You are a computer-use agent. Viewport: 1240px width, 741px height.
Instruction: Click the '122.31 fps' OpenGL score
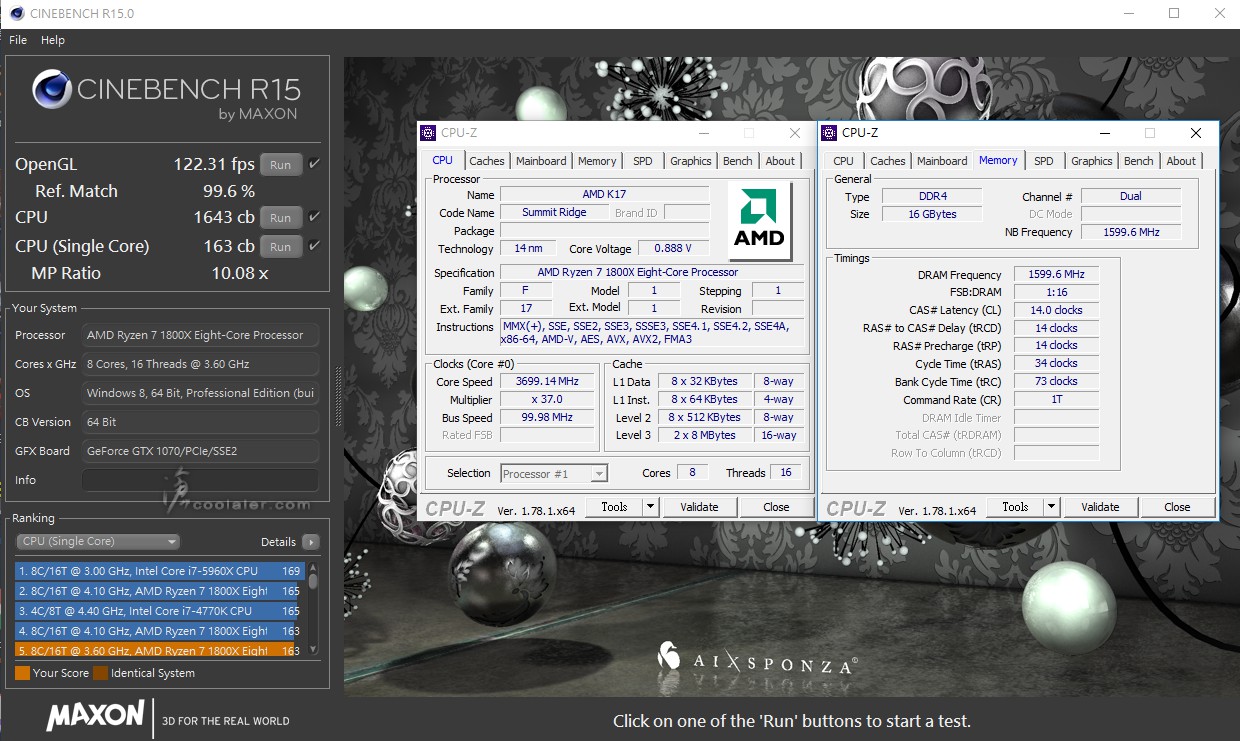pyautogui.click(x=214, y=164)
